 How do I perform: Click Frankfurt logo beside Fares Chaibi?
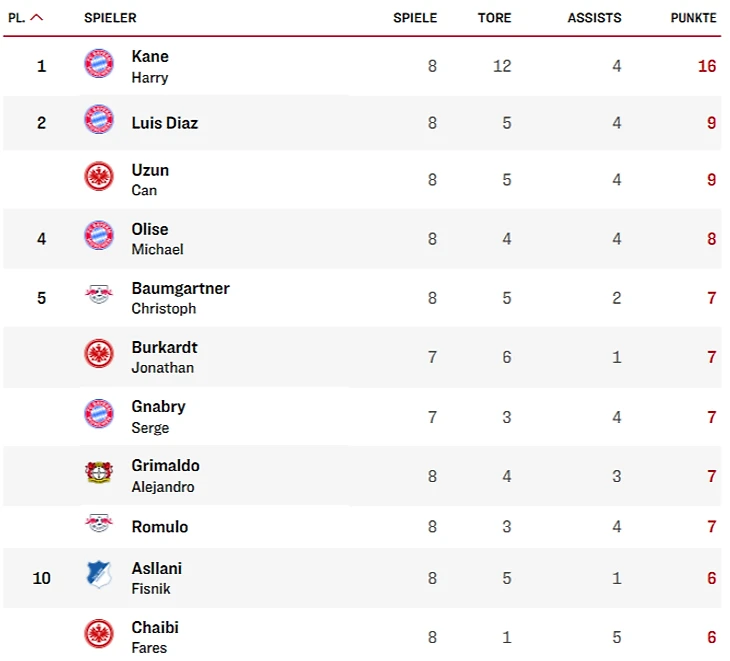(99, 634)
